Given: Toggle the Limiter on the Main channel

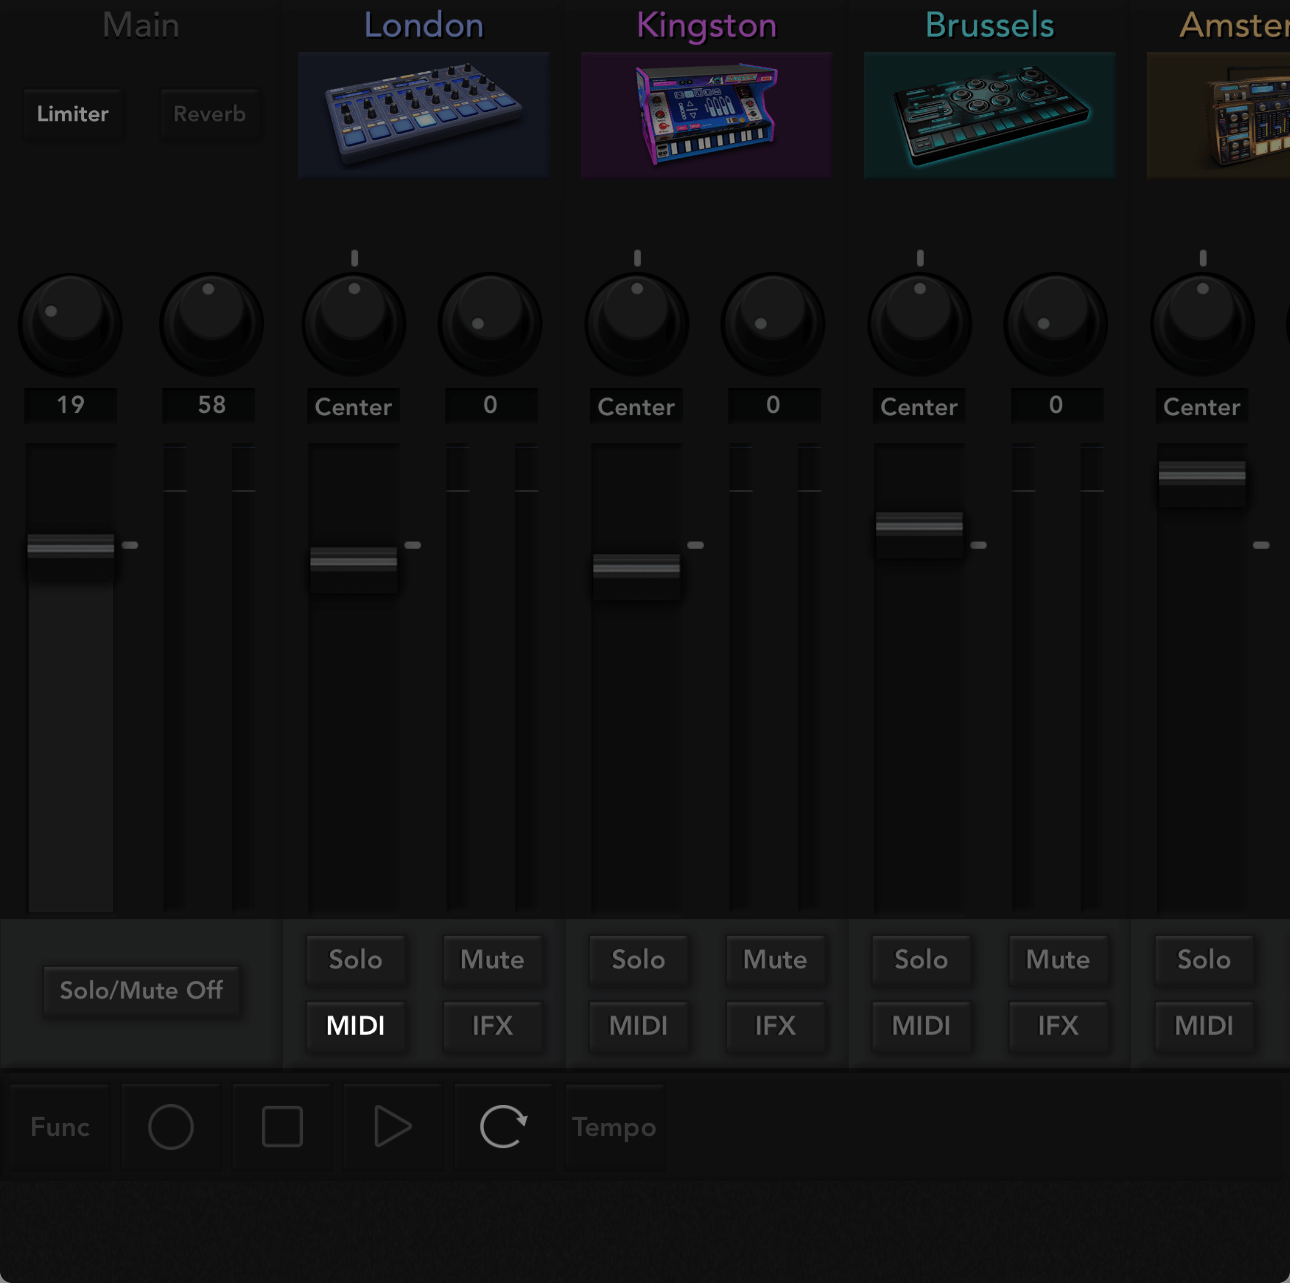Looking at the screenshot, I should coord(72,114).
